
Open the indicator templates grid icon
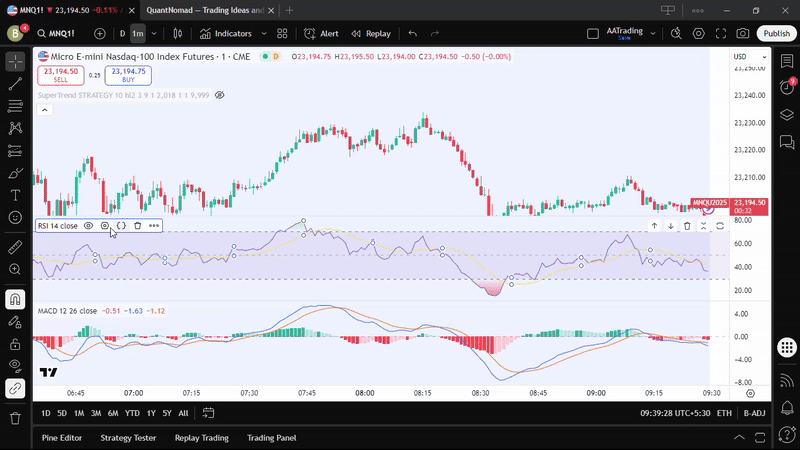click(282, 34)
